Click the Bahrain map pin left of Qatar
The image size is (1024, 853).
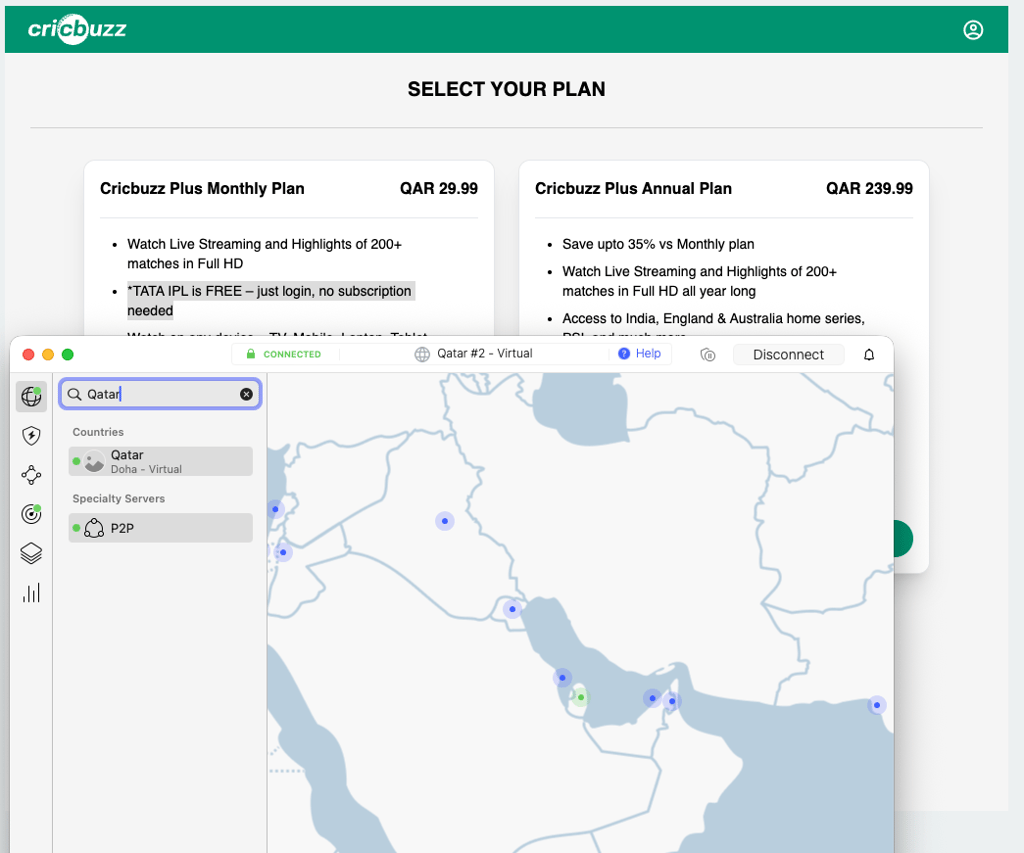coord(562,677)
